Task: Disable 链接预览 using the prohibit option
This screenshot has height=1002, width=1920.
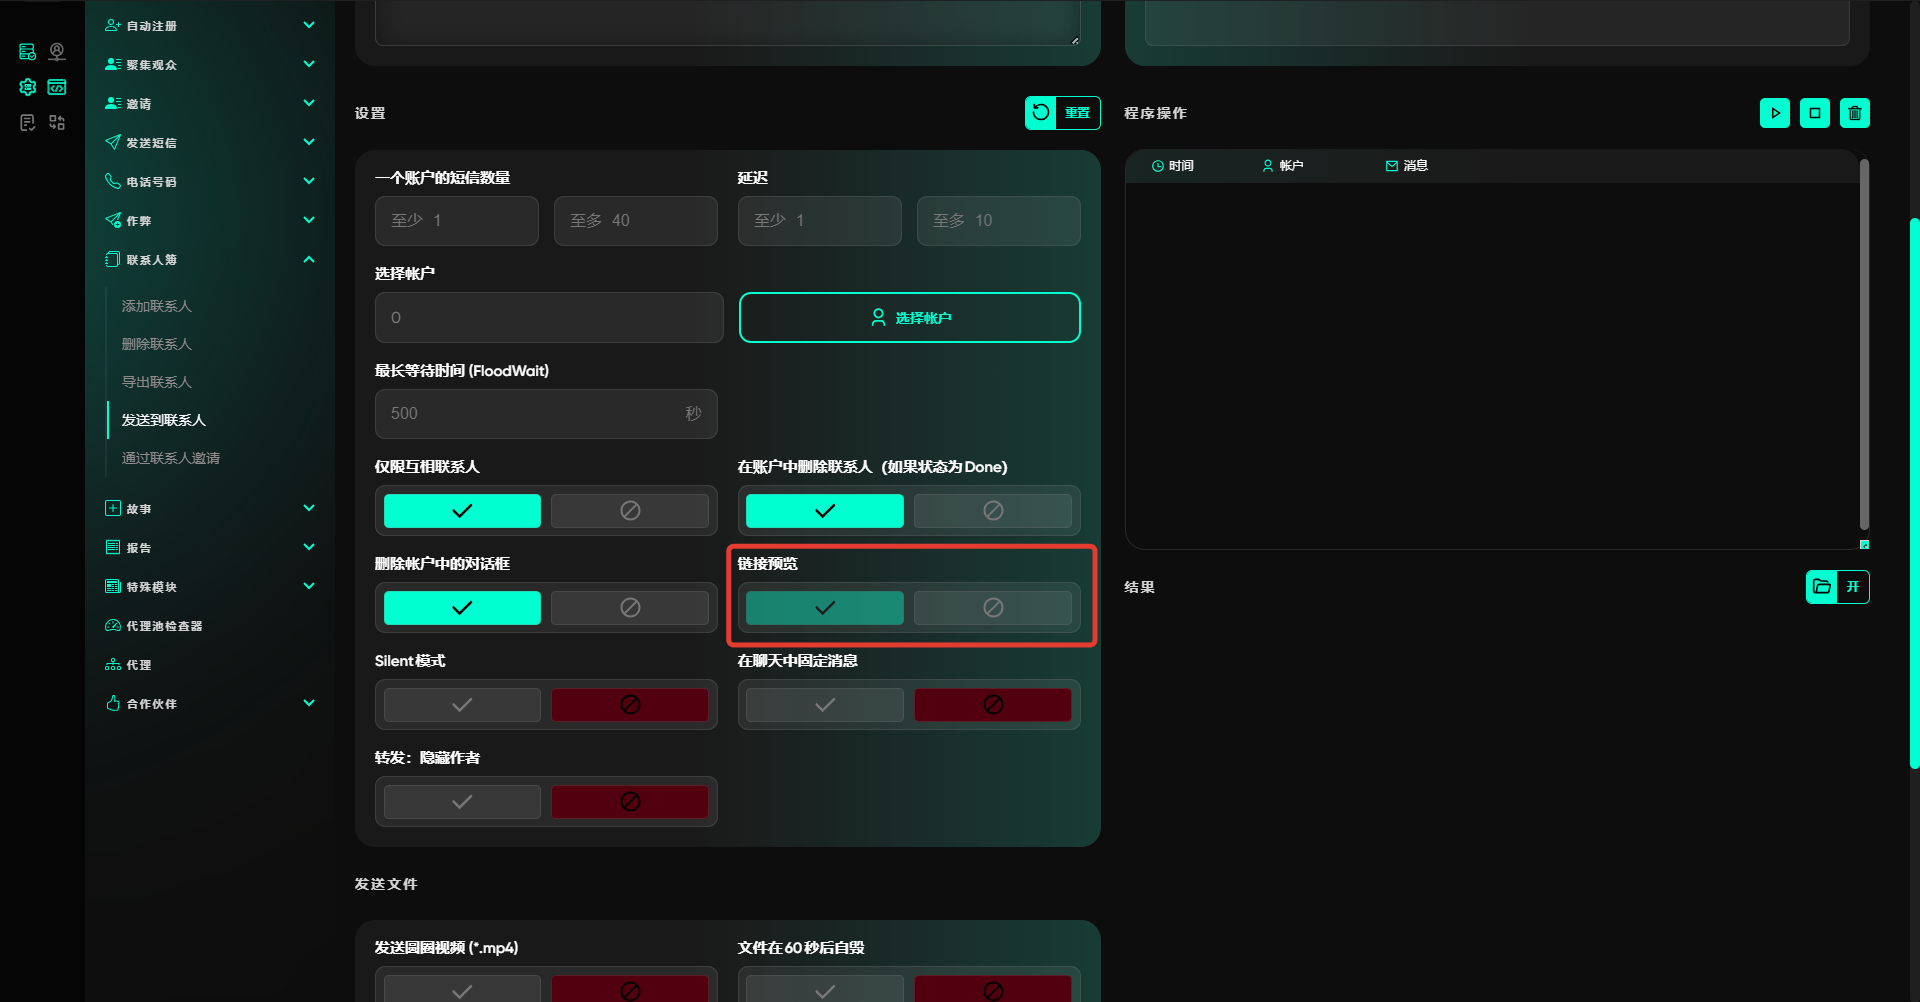Action: click(x=992, y=608)
